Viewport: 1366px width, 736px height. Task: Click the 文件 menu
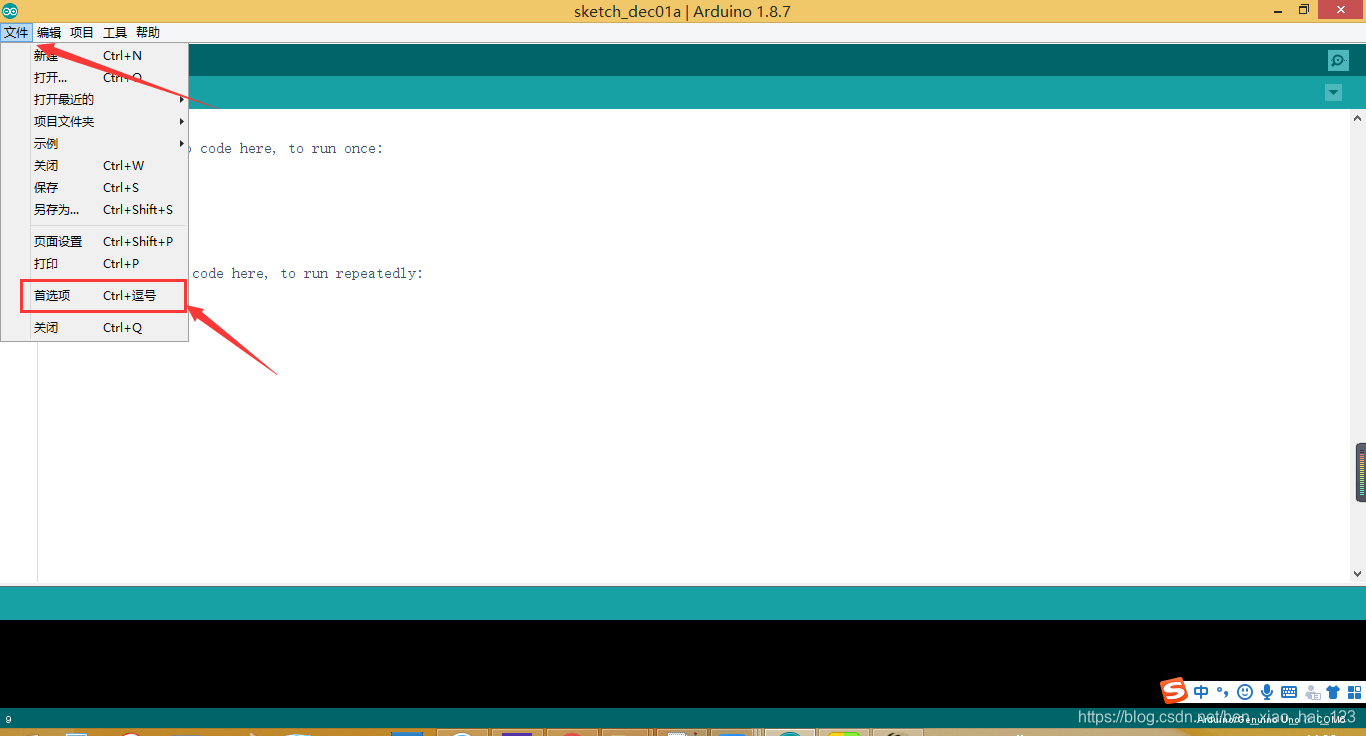(16, 33)
